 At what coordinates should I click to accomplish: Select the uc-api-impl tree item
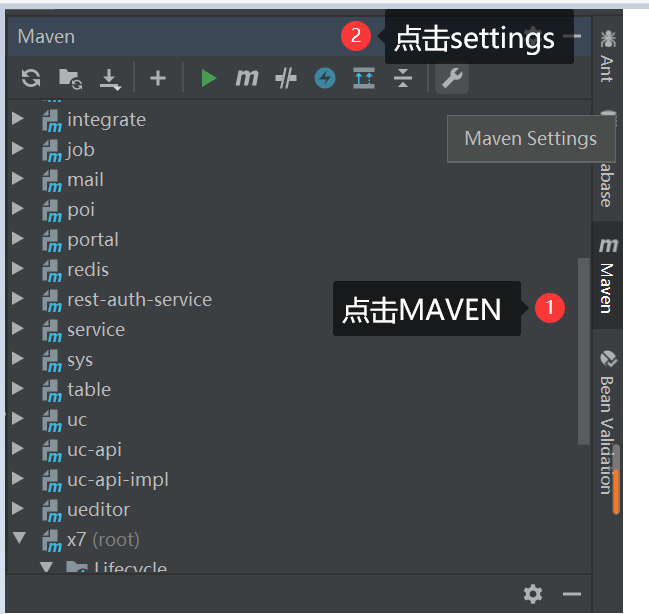coord(118,480)
